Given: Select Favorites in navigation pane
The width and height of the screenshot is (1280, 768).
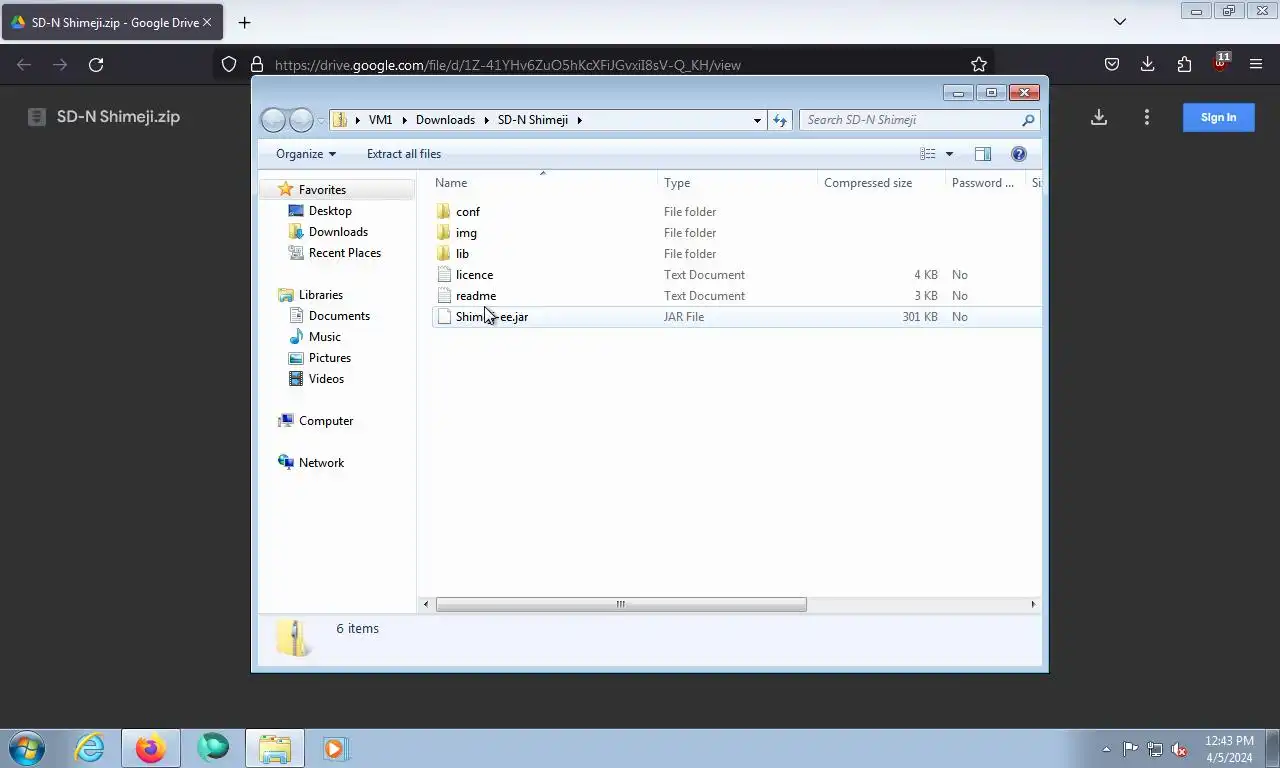Looking at the screenshot, I should coord(322,190).
